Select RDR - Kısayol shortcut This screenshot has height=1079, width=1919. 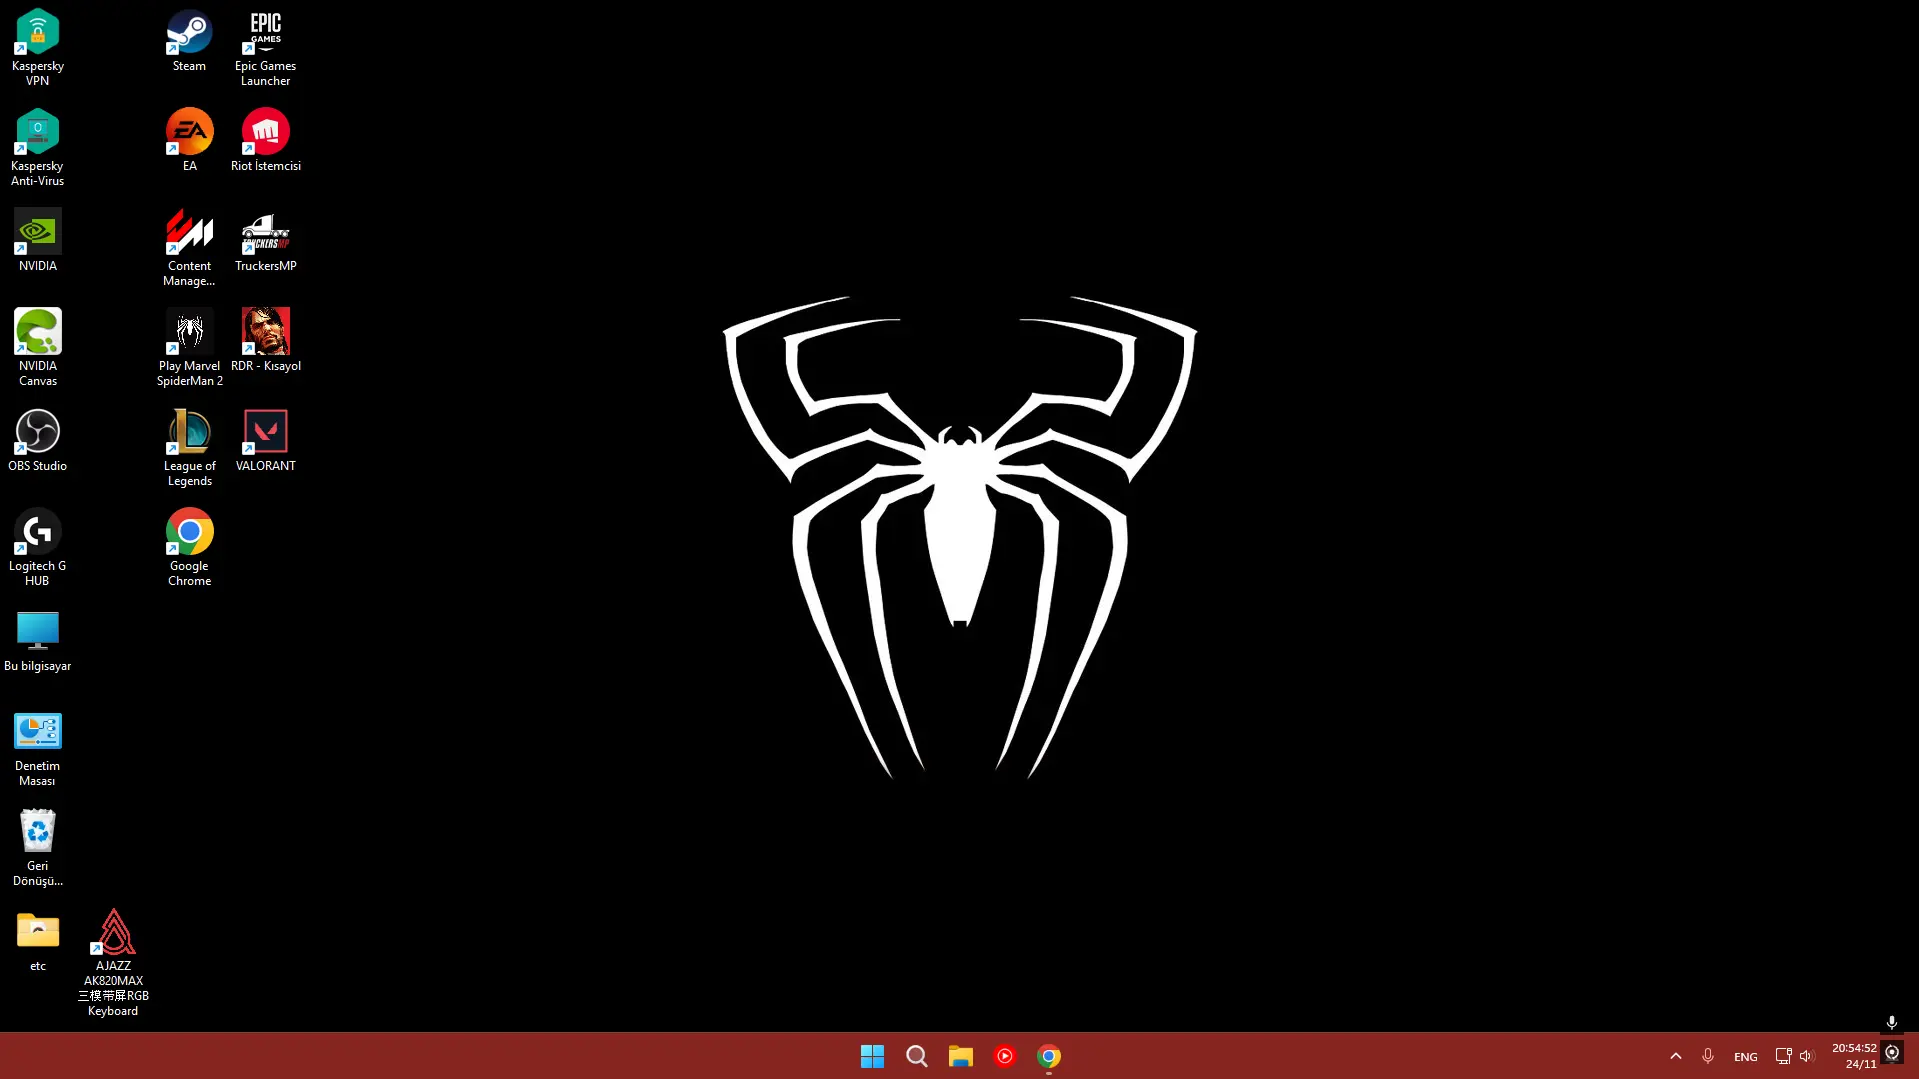click(265, 340)
